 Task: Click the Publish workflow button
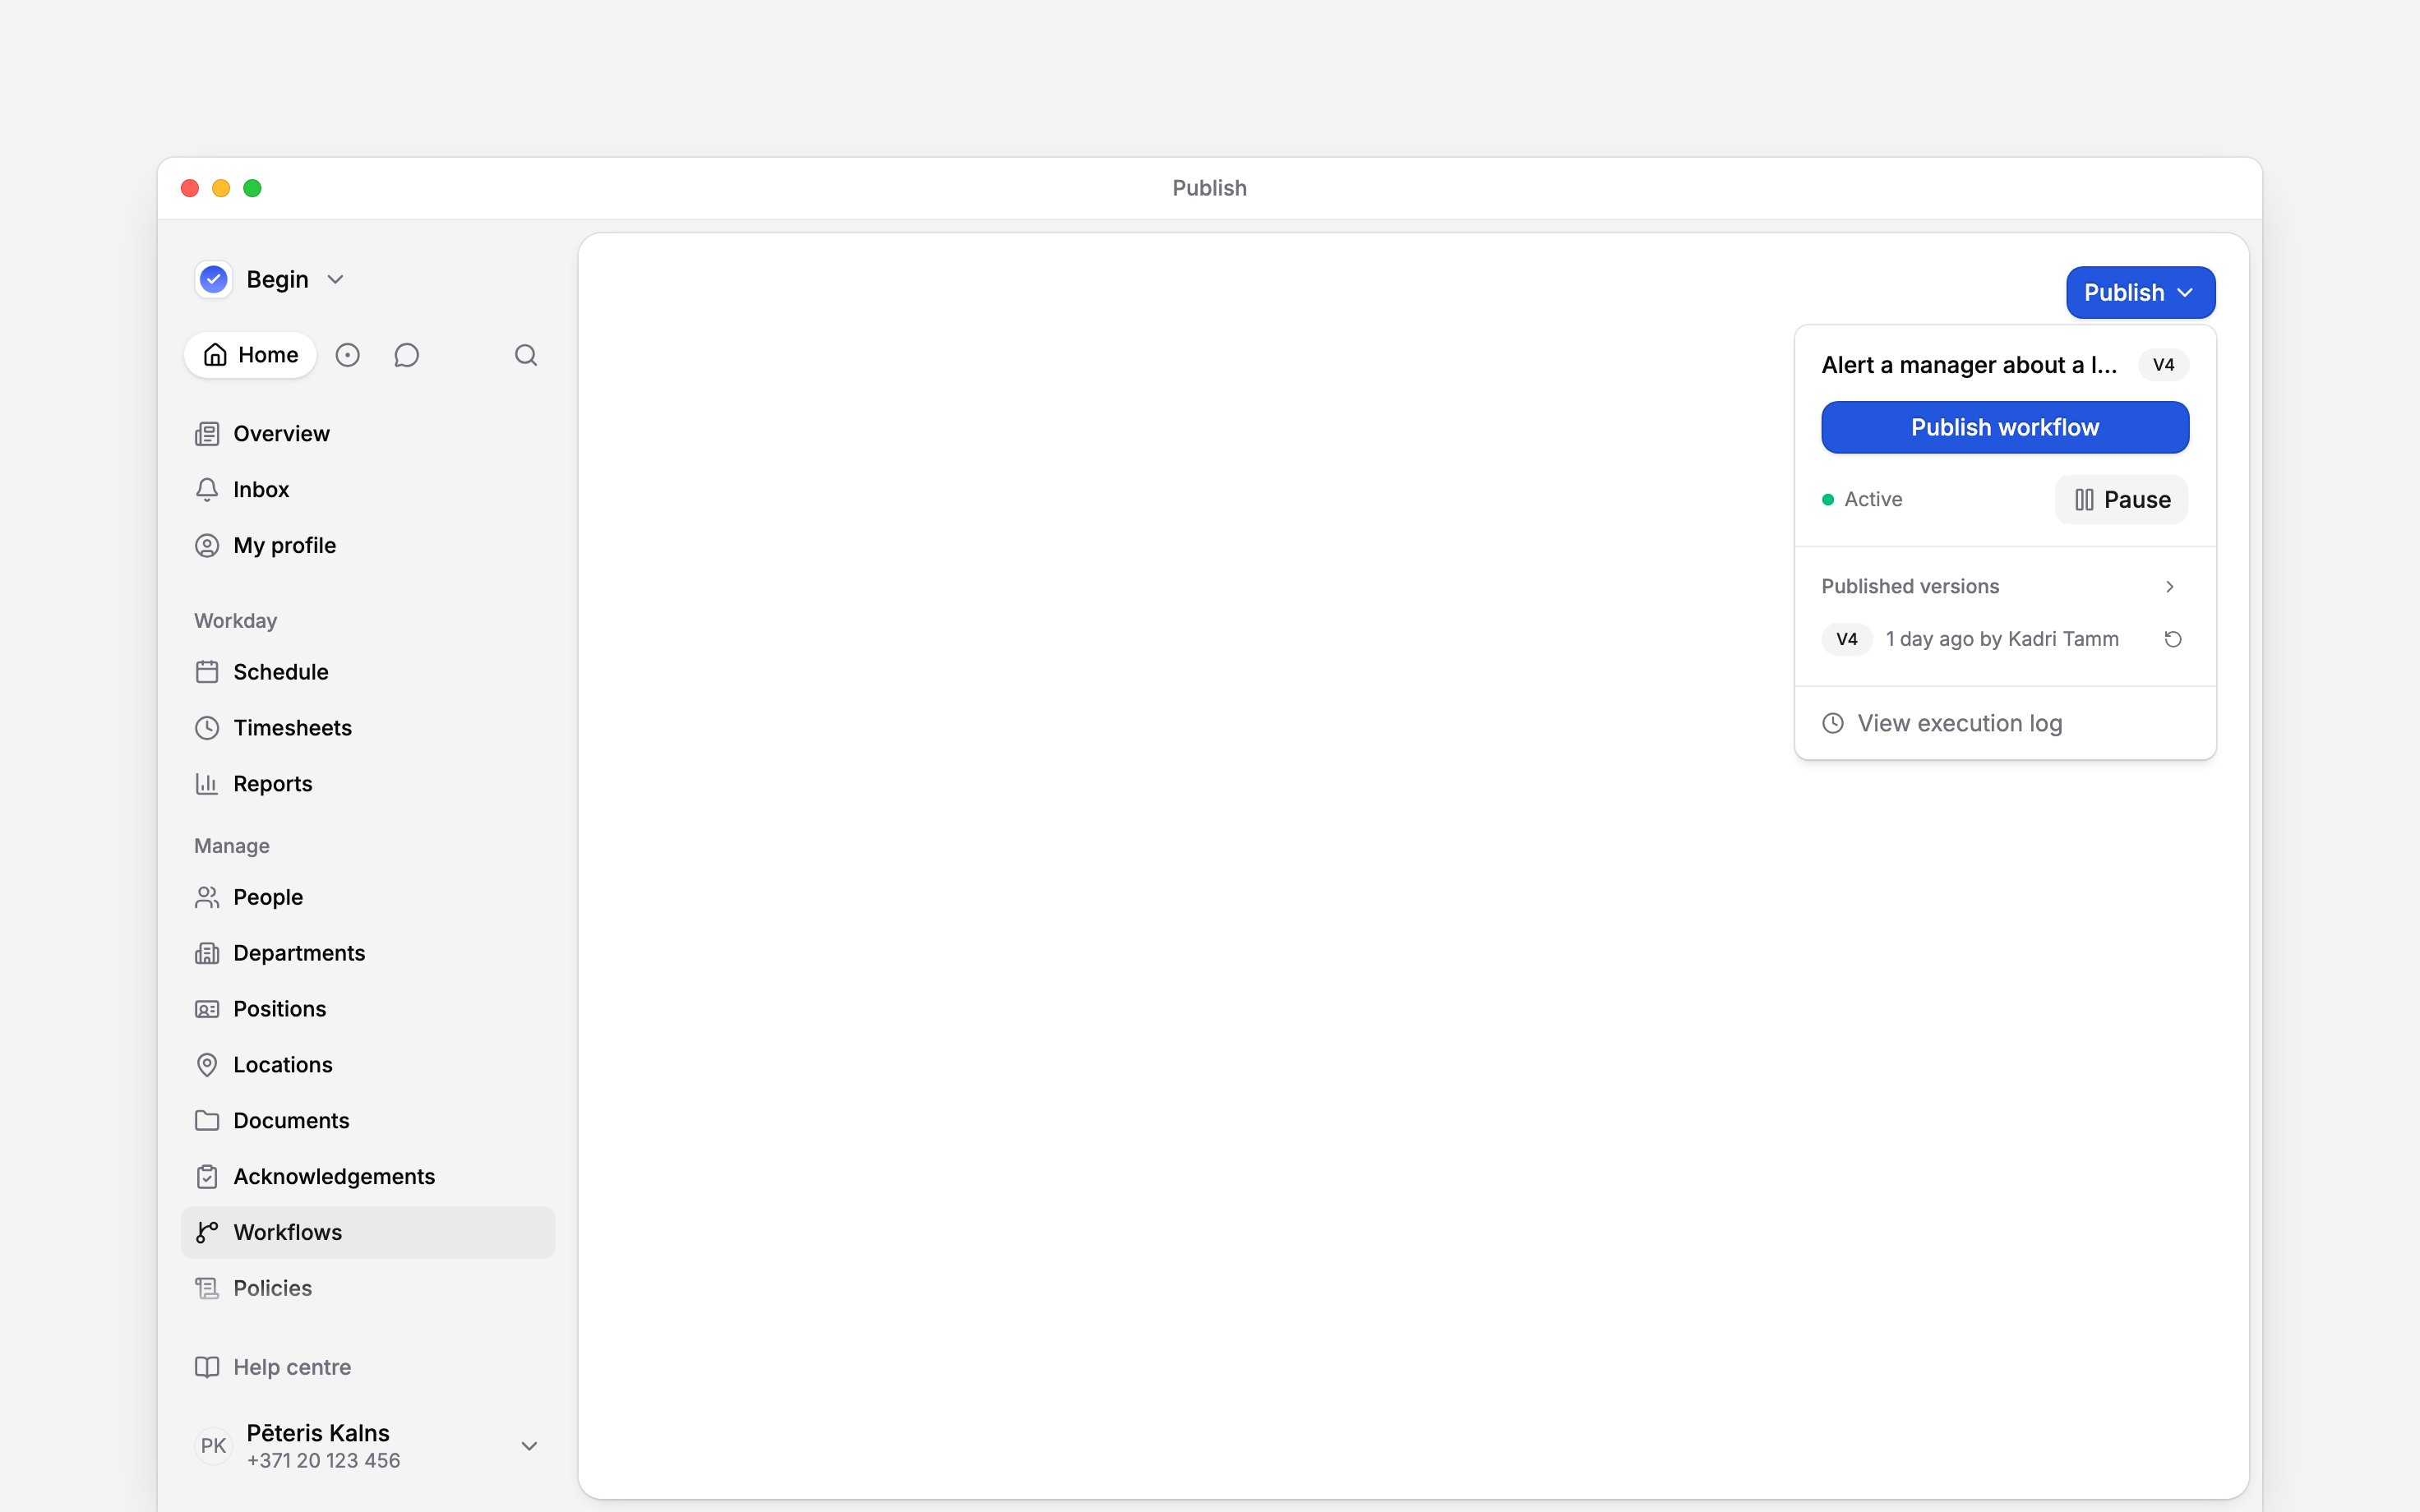tap(2005, 428)
